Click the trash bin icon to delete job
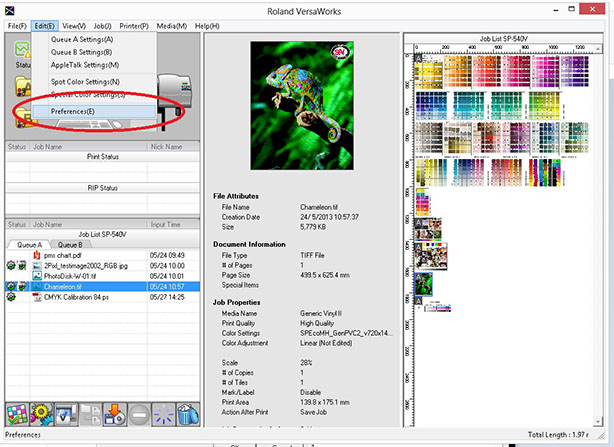Viewport: 614px width, 447px height. pos(186,412)
